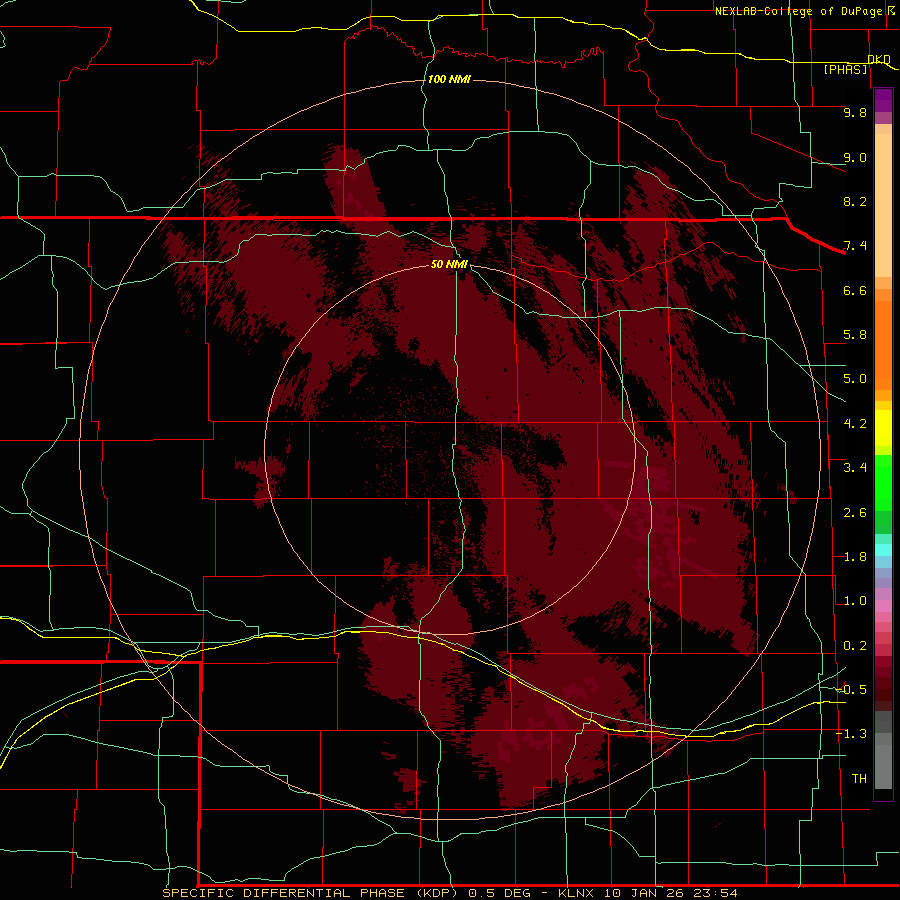Click the 2.6 value on the color scale

(855, 513)
